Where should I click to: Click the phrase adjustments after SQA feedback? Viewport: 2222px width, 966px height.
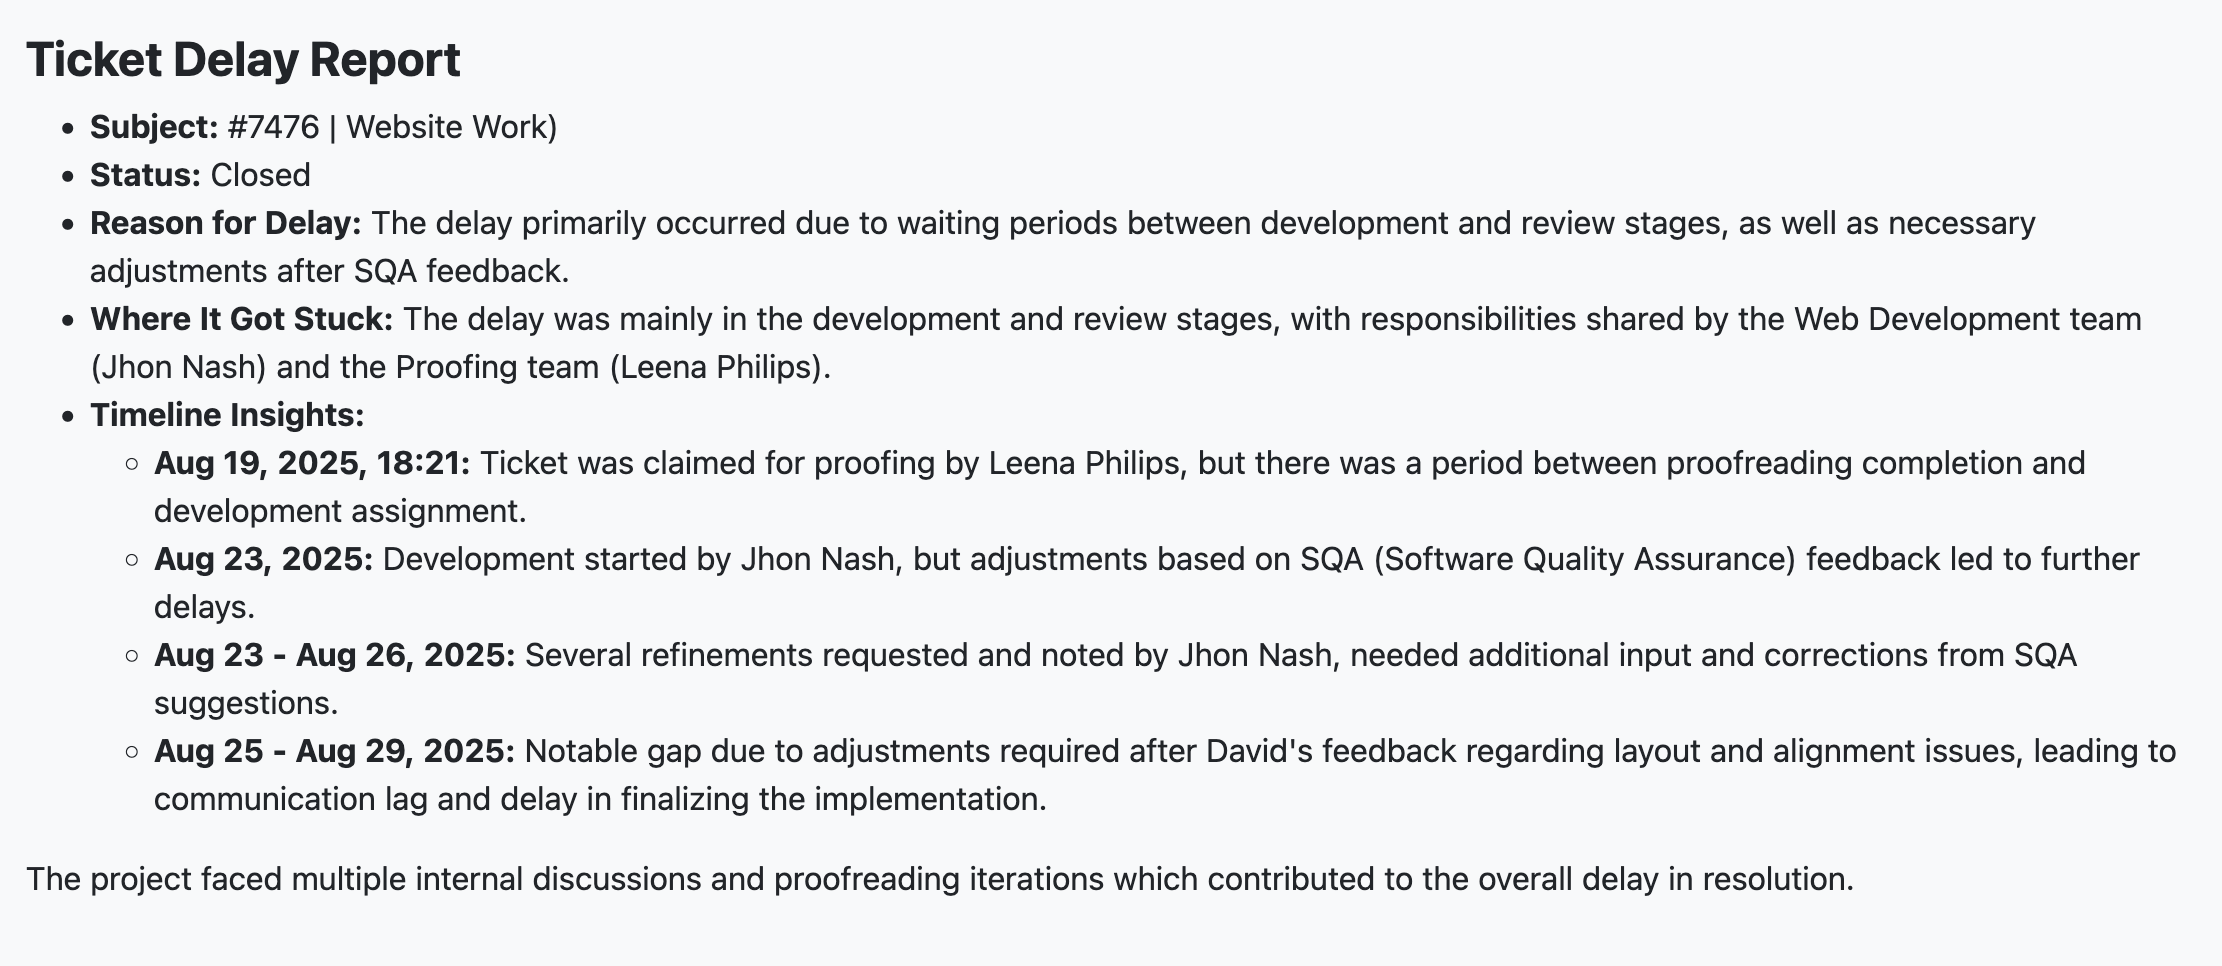pyautogui.click(x=328, y=271)
